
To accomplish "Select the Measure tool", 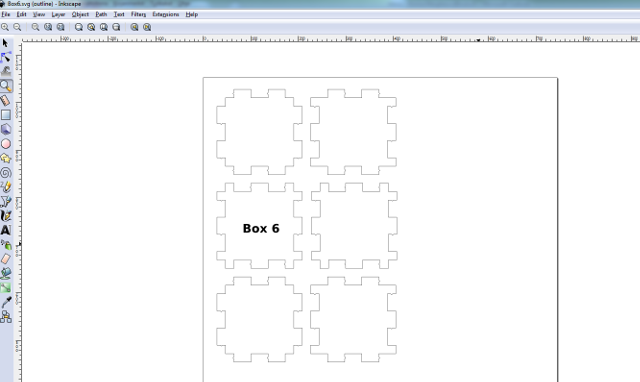I will pyautogui.click(x=6, y=100).
